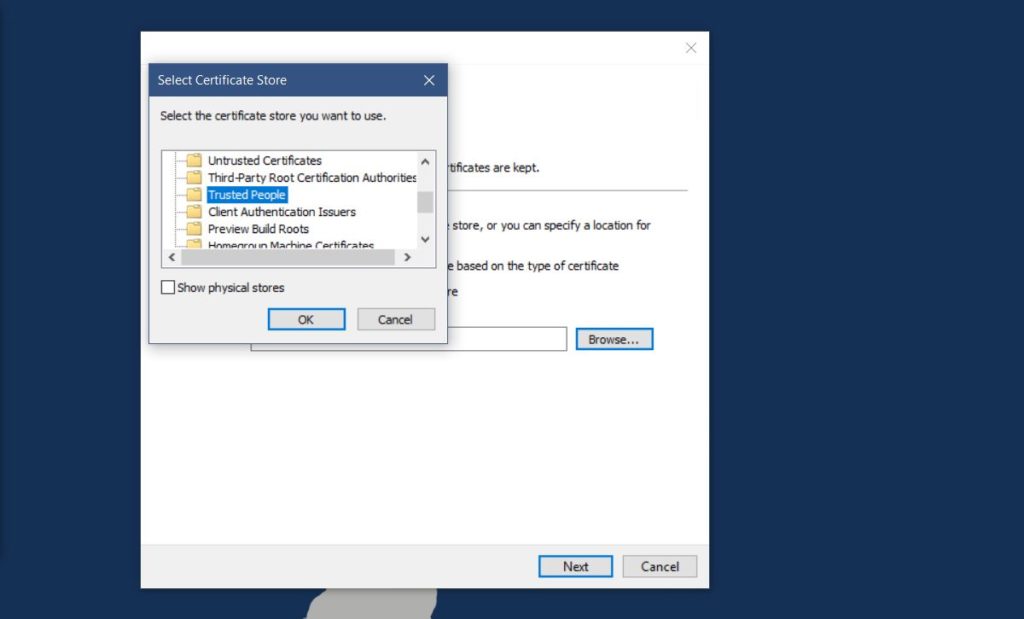Click the folder icon beside Preview Build Roots

pyautogui.click(x=195, y=228)
